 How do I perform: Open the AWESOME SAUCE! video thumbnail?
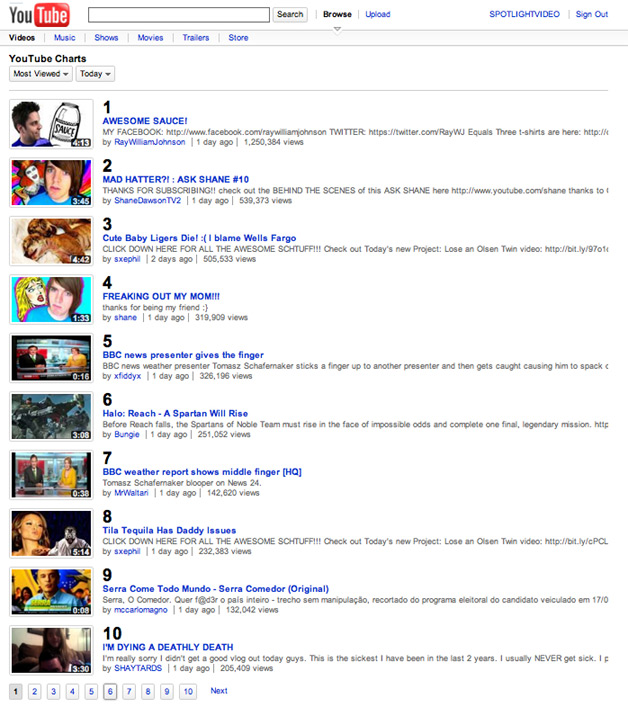point(51,124)
